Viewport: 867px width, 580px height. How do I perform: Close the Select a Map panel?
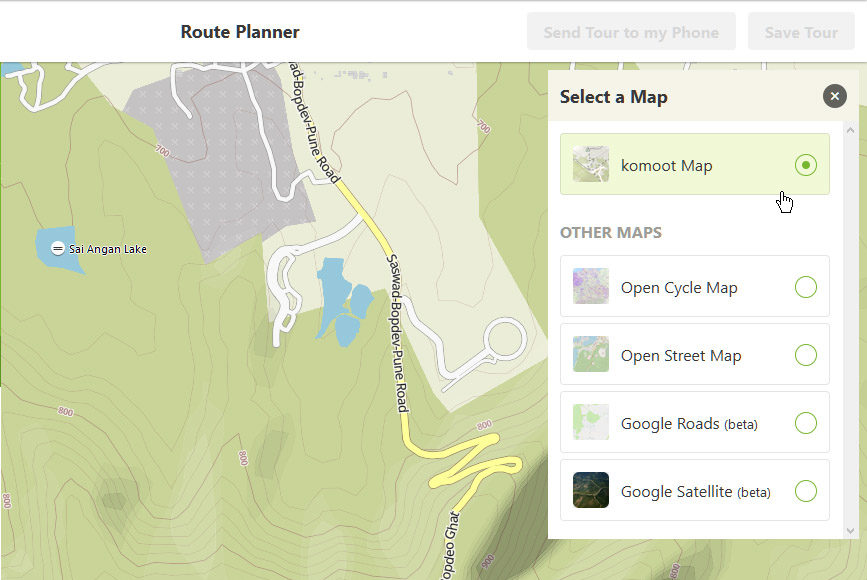pos(834,96)
